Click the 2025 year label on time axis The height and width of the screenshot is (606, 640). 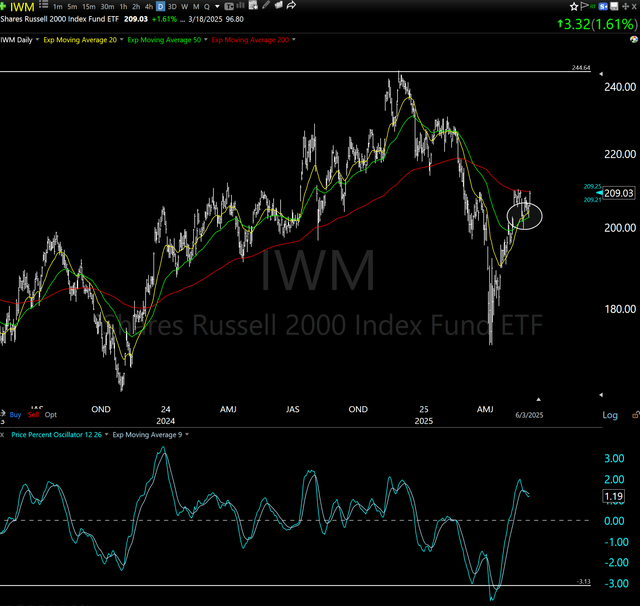[x=424, y=421]
